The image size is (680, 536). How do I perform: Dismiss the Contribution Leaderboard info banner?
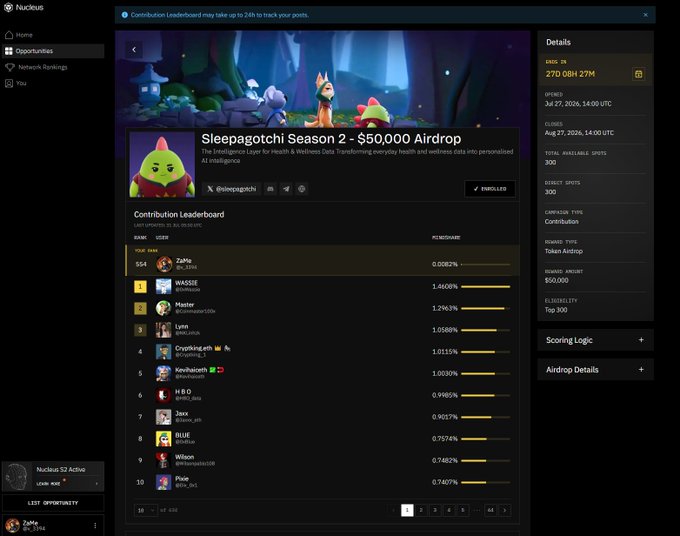[x=645, y=15]
